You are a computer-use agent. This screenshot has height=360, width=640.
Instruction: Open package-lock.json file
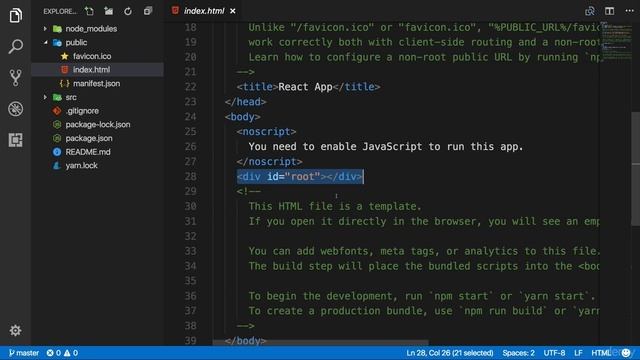coord(98,124)
